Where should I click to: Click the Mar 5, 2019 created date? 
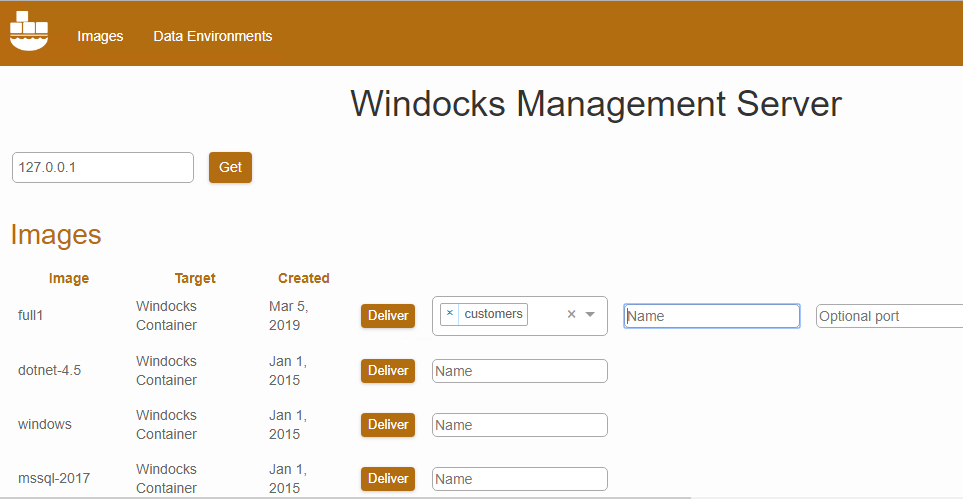tap(289, 316)
